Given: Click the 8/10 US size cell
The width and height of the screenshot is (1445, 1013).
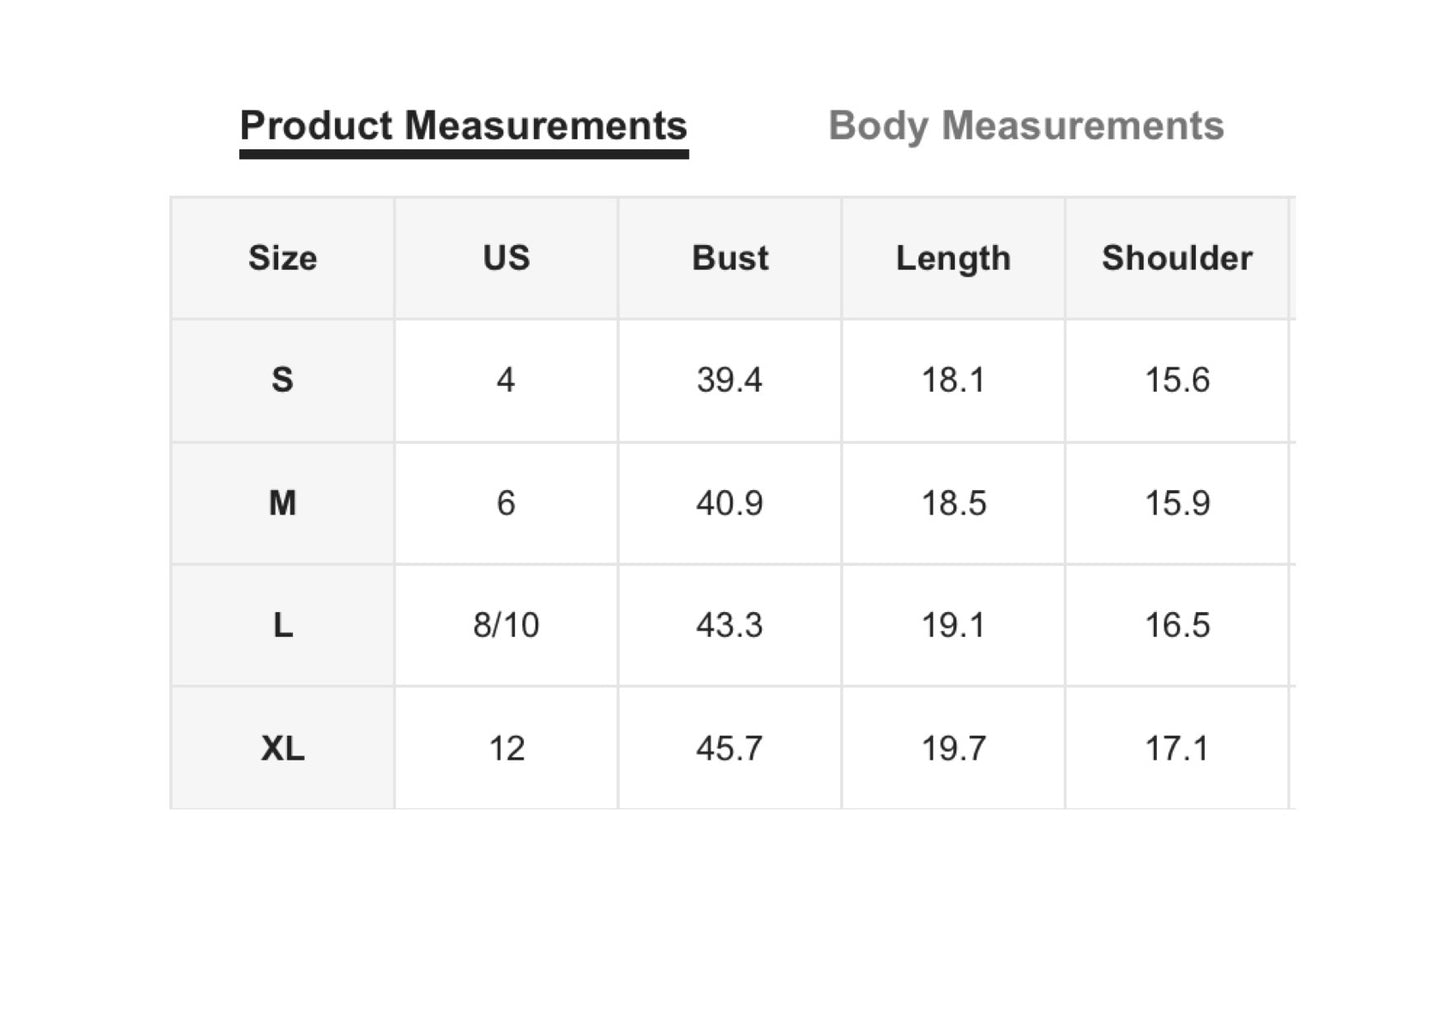Looking at the screenshot, I should pyautogui.click(x=506, y=625).
